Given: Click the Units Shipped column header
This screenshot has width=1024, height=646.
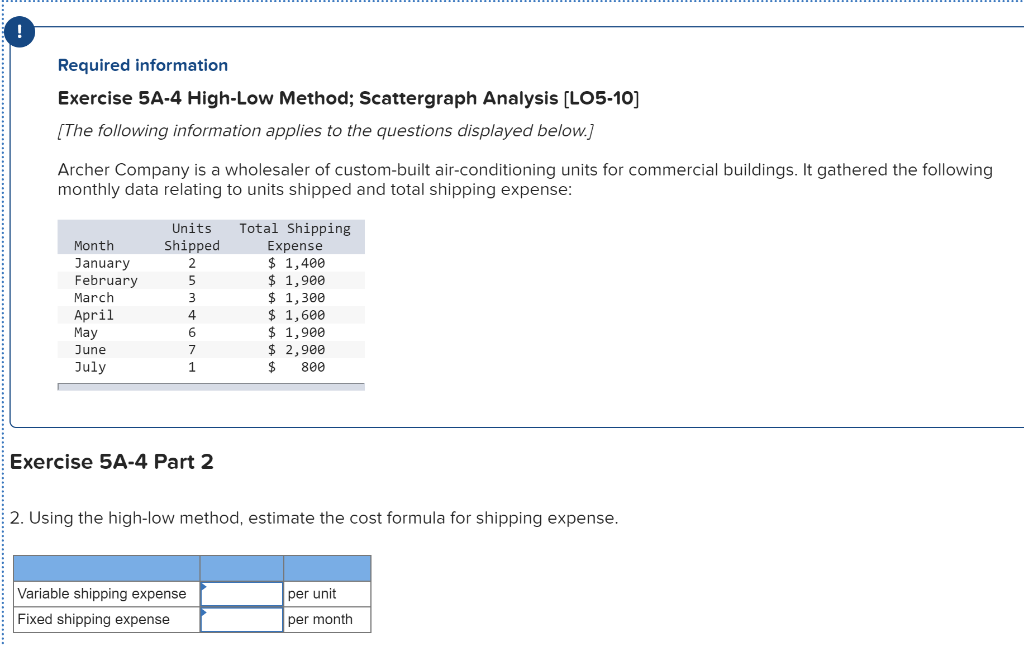Looking at the screenshot, I should point(191,237).
